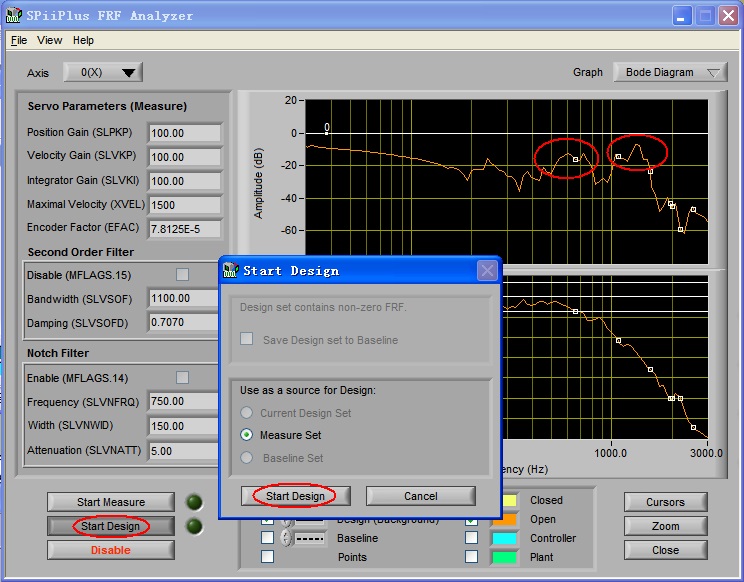The height and width of the screenshot is (582, 744).
Task: Click the Start Design dialog title icon
Action: pyautogui.click(x=230, y=270)
